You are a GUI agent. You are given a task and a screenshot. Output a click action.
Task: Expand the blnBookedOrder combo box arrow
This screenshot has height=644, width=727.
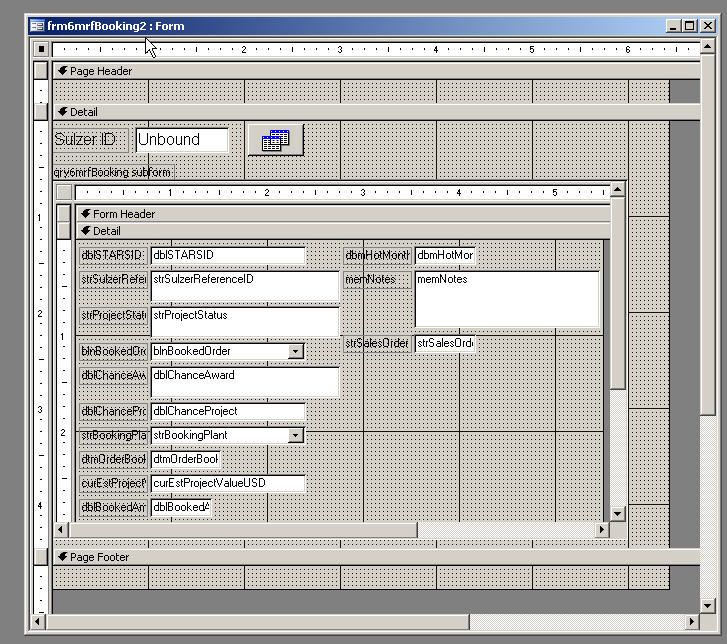click(295, 351)
